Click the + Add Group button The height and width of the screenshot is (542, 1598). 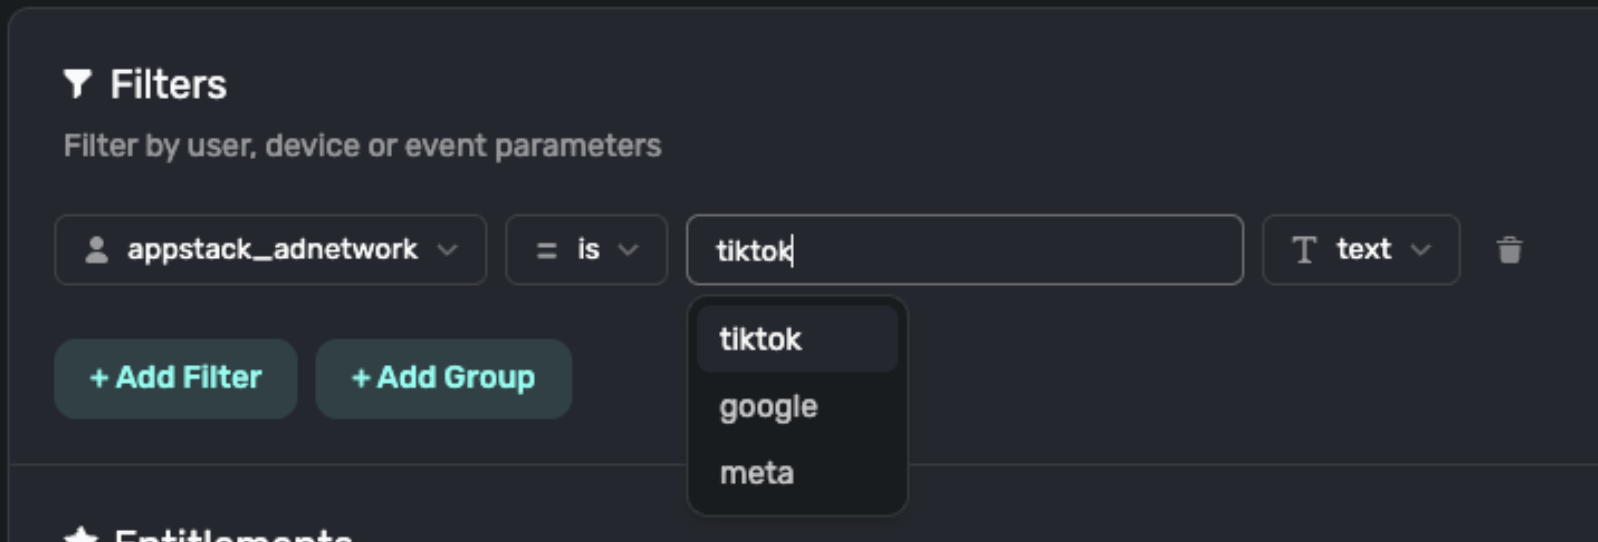point(443,378)
